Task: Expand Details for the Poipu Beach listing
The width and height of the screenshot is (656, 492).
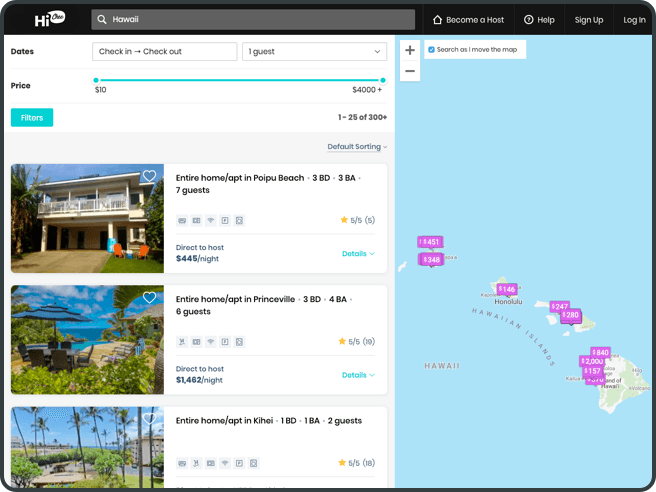Action: [358, 254]
